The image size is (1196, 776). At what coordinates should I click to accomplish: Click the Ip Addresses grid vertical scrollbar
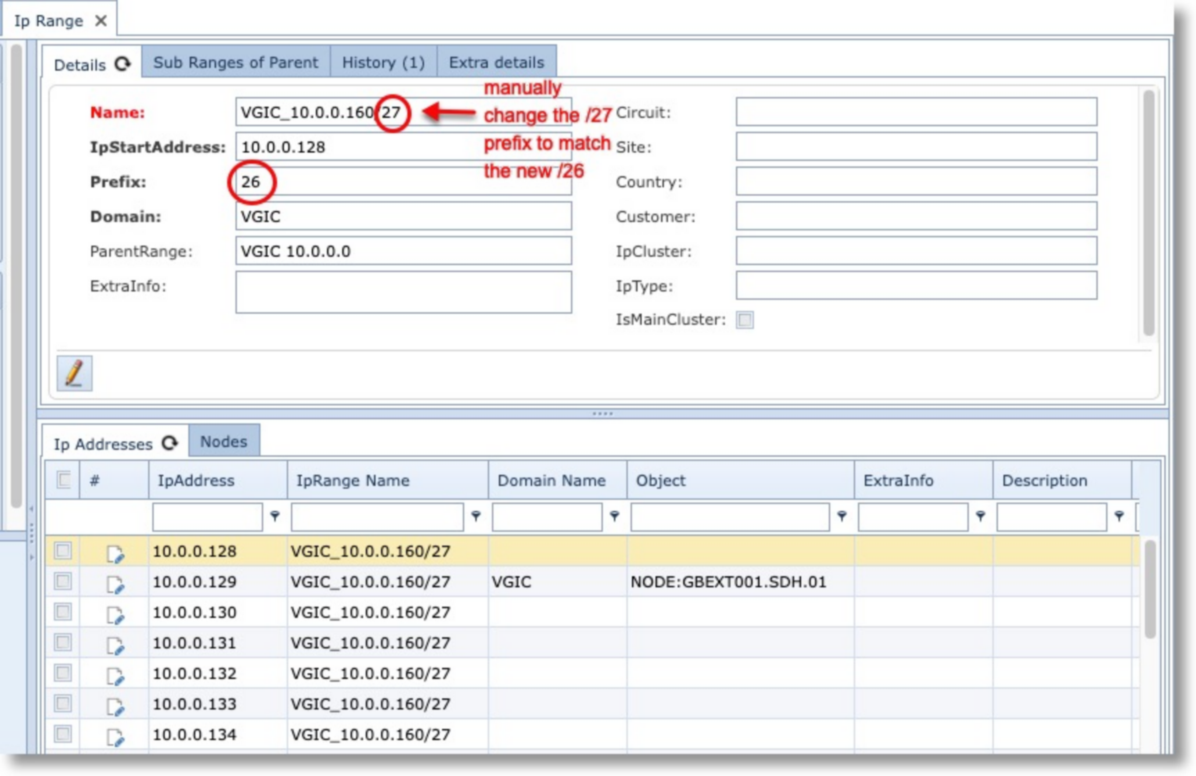click(x=1150, y=590)
